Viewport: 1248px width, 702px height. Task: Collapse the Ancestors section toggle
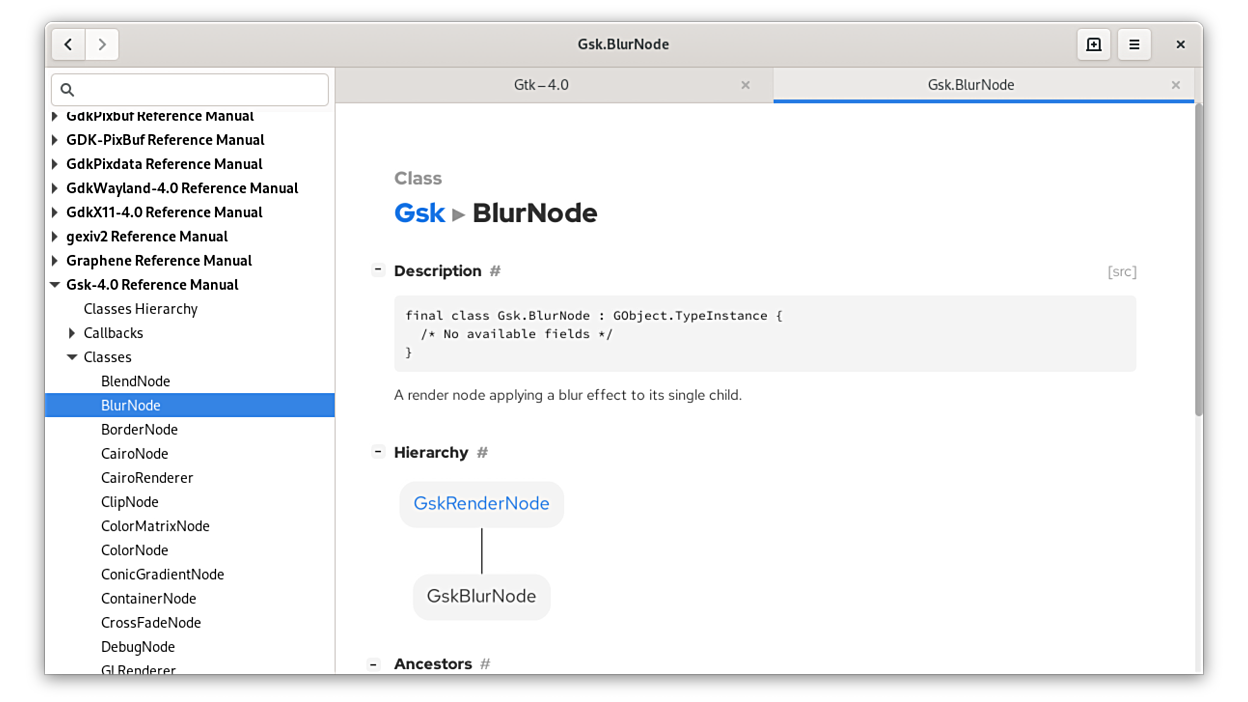click(373, 664)
